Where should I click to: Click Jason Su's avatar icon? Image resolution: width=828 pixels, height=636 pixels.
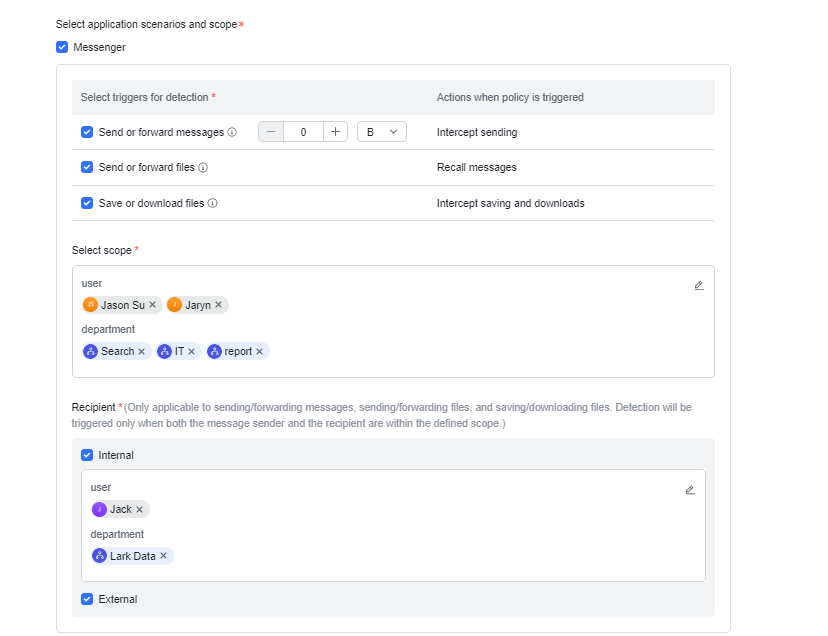(90, 305)
